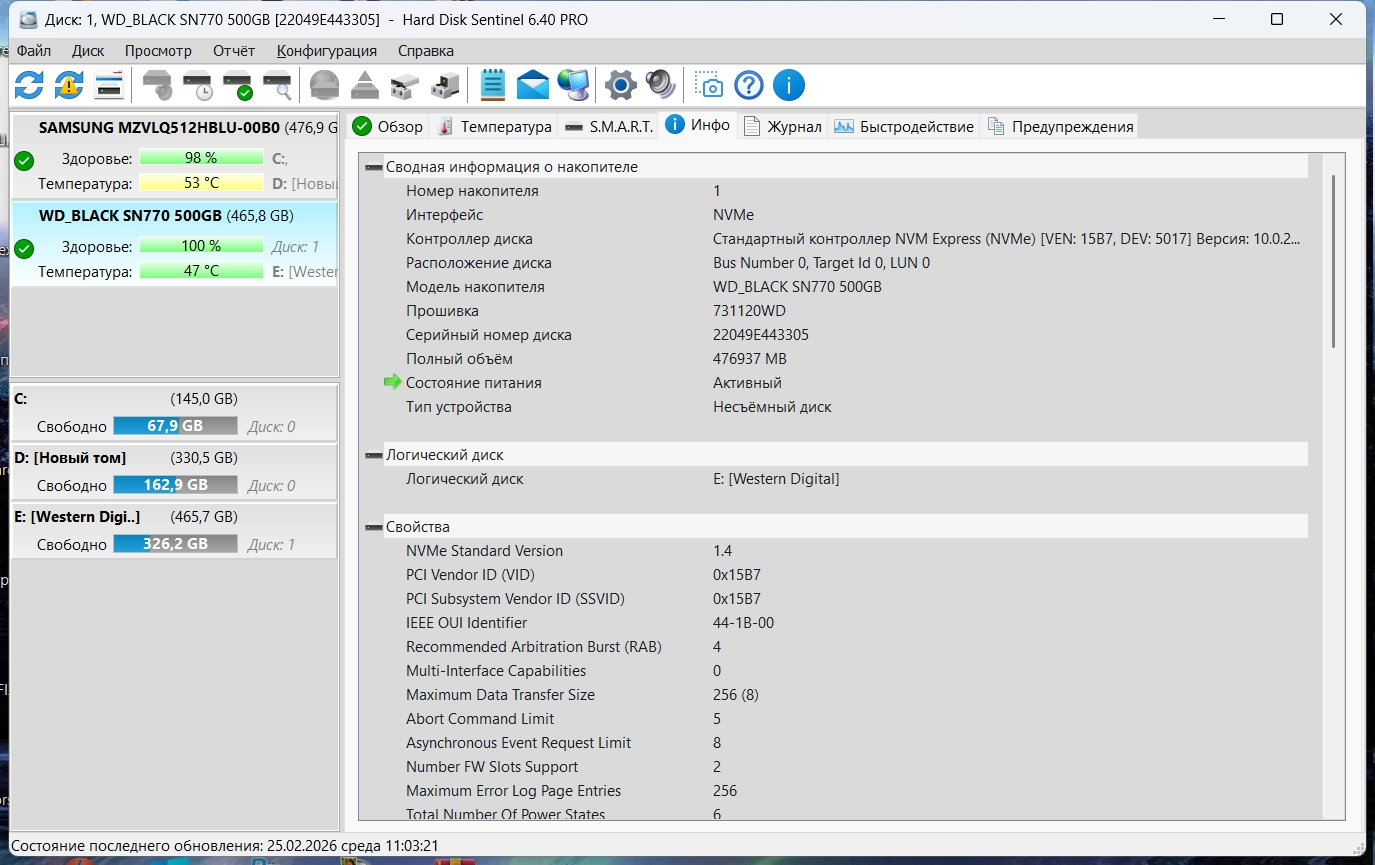The image size is (1375, 865).
Task: Click the refresh icon with yellow warning sign
Action: [68, 85]
